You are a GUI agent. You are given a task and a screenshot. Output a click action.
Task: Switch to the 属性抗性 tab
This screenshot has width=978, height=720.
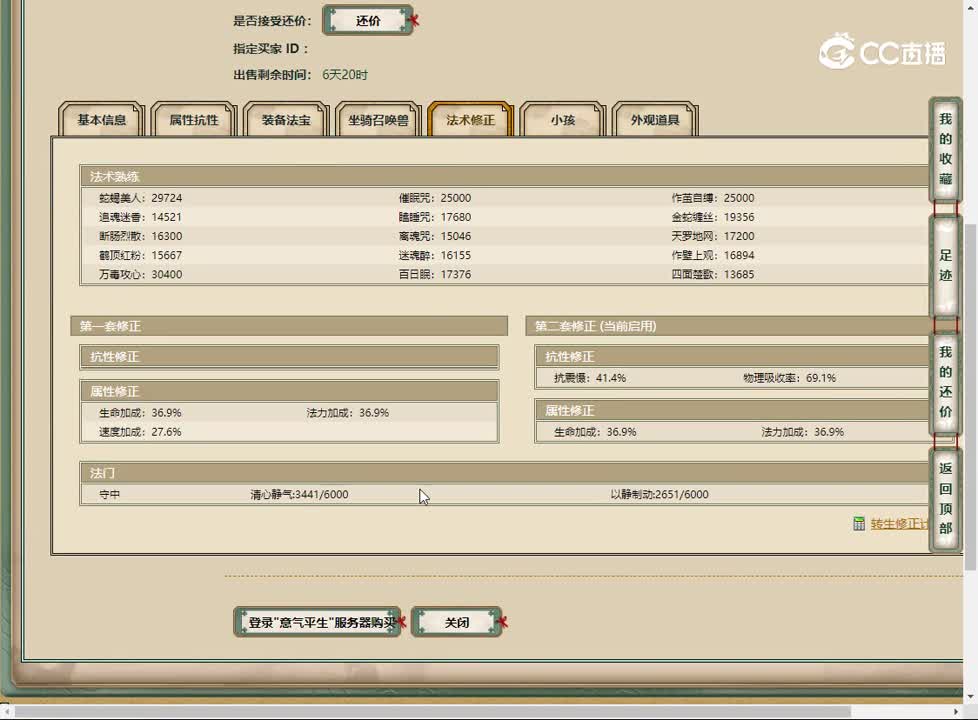coord(193,119)
